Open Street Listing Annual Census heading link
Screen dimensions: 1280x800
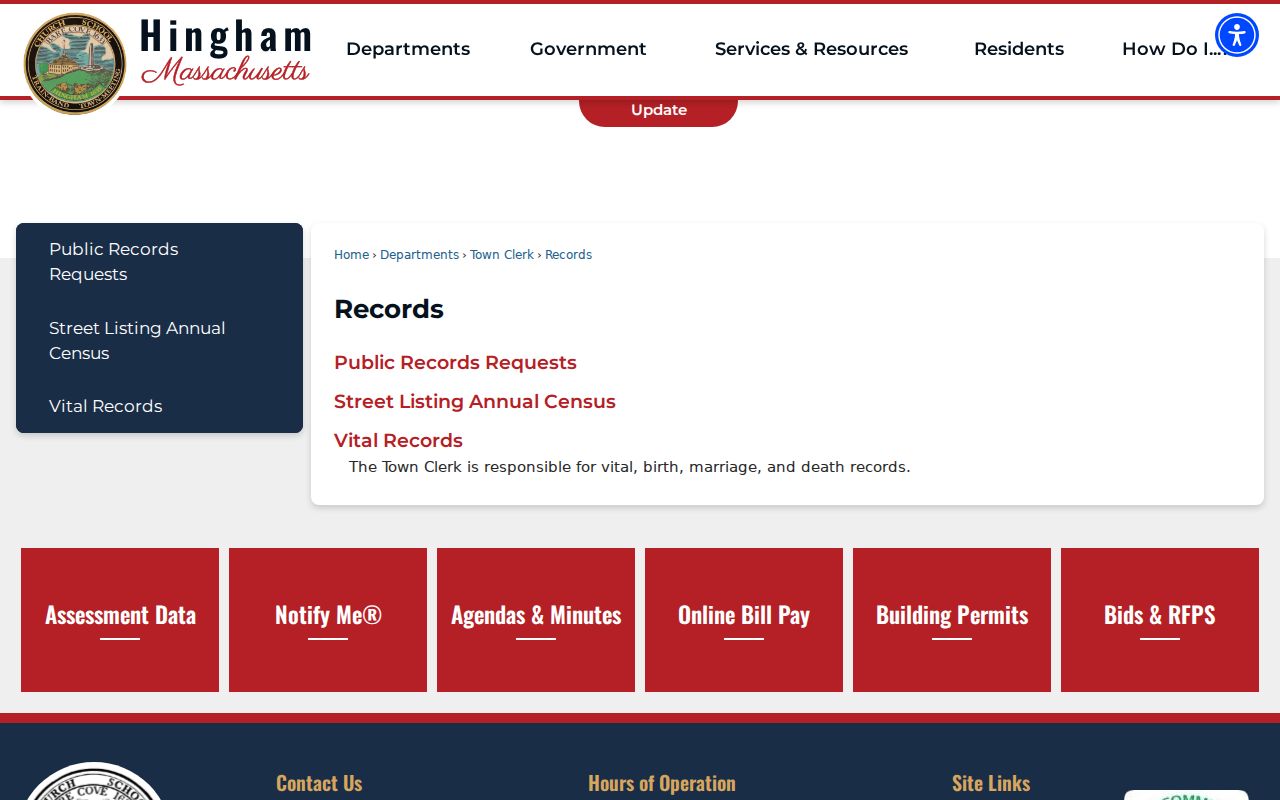coord(475,402)
